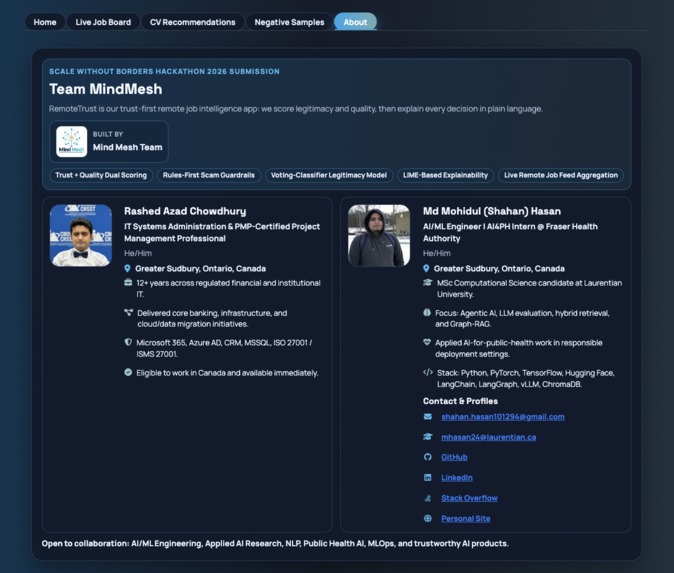Select the Negative Samples tab
The image size is (674, 573).
coord(289,22)
